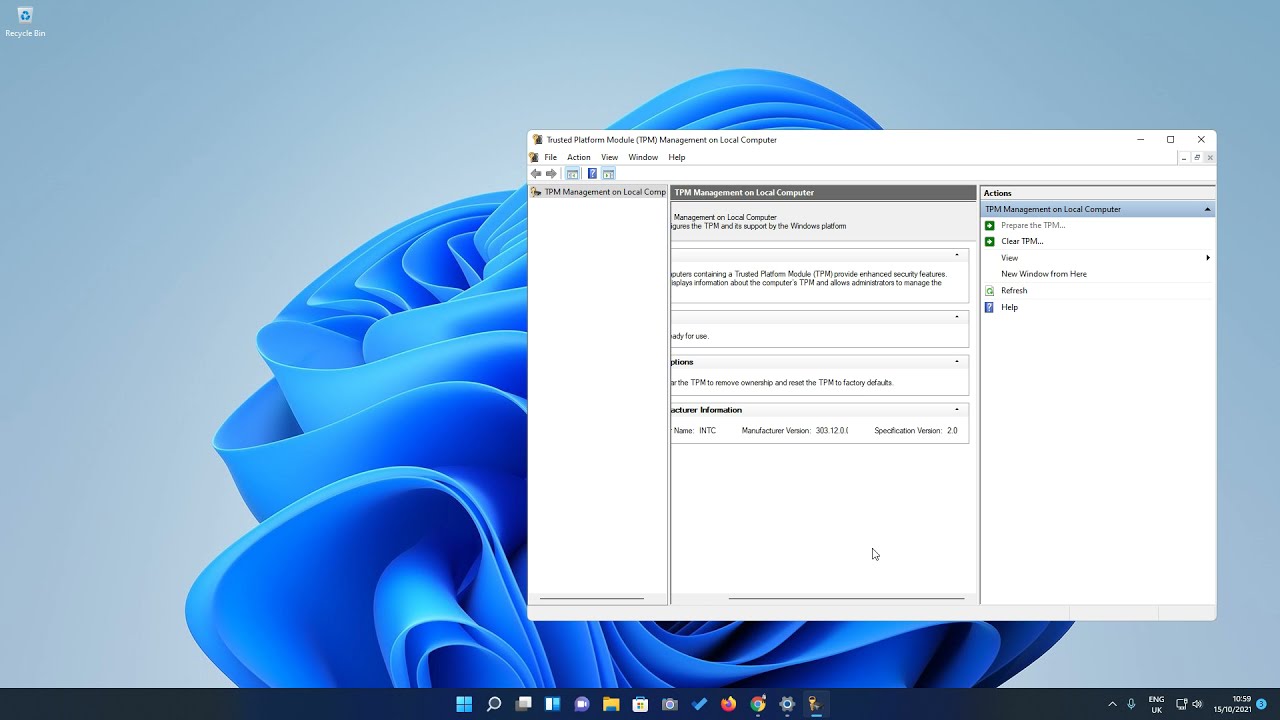Click Prepare the TPM... in the Actions pane
Screen dimensions: 1280x720
coord(1033,225)
